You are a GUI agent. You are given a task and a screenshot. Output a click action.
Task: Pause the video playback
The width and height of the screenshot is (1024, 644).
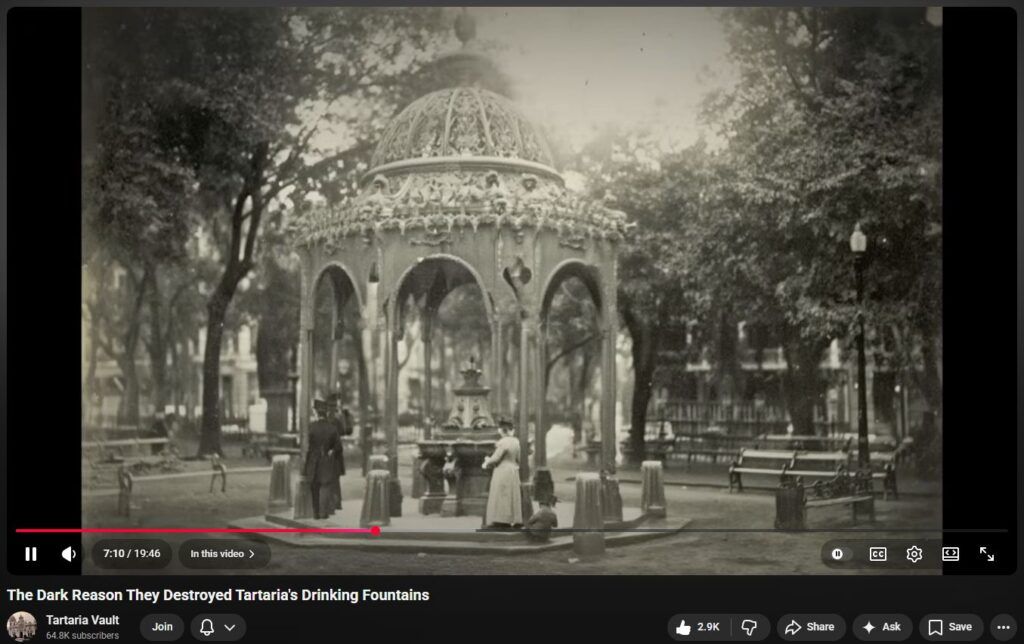(31, 554)
